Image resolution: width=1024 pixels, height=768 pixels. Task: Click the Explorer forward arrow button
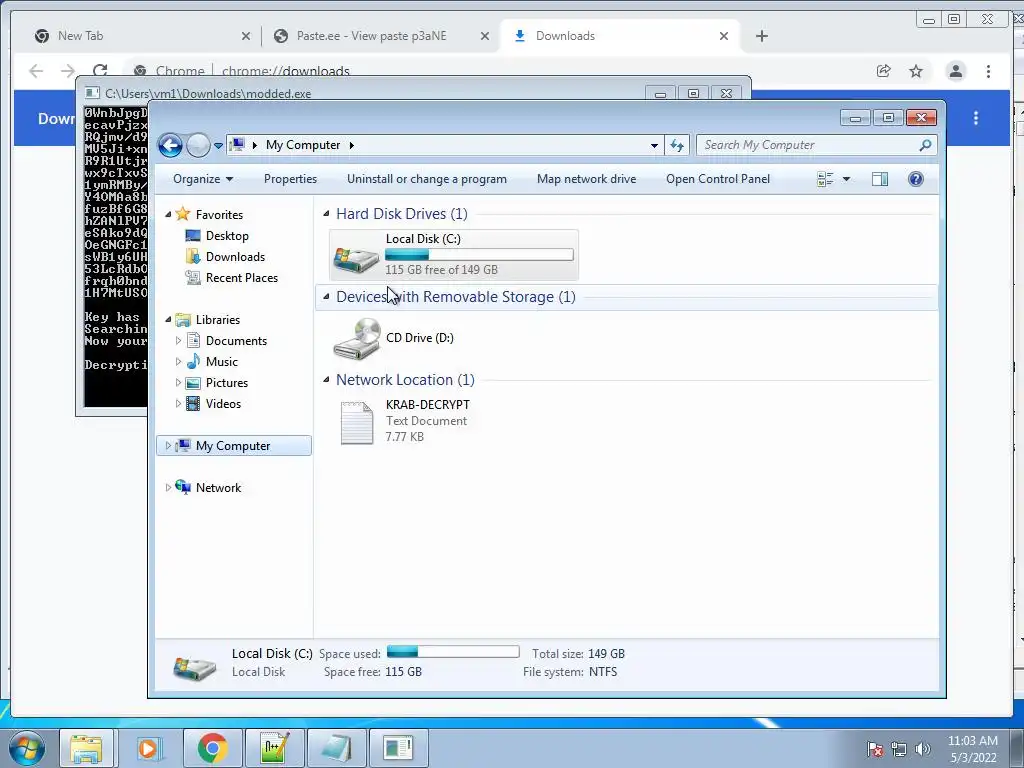(x=198, y=145)
